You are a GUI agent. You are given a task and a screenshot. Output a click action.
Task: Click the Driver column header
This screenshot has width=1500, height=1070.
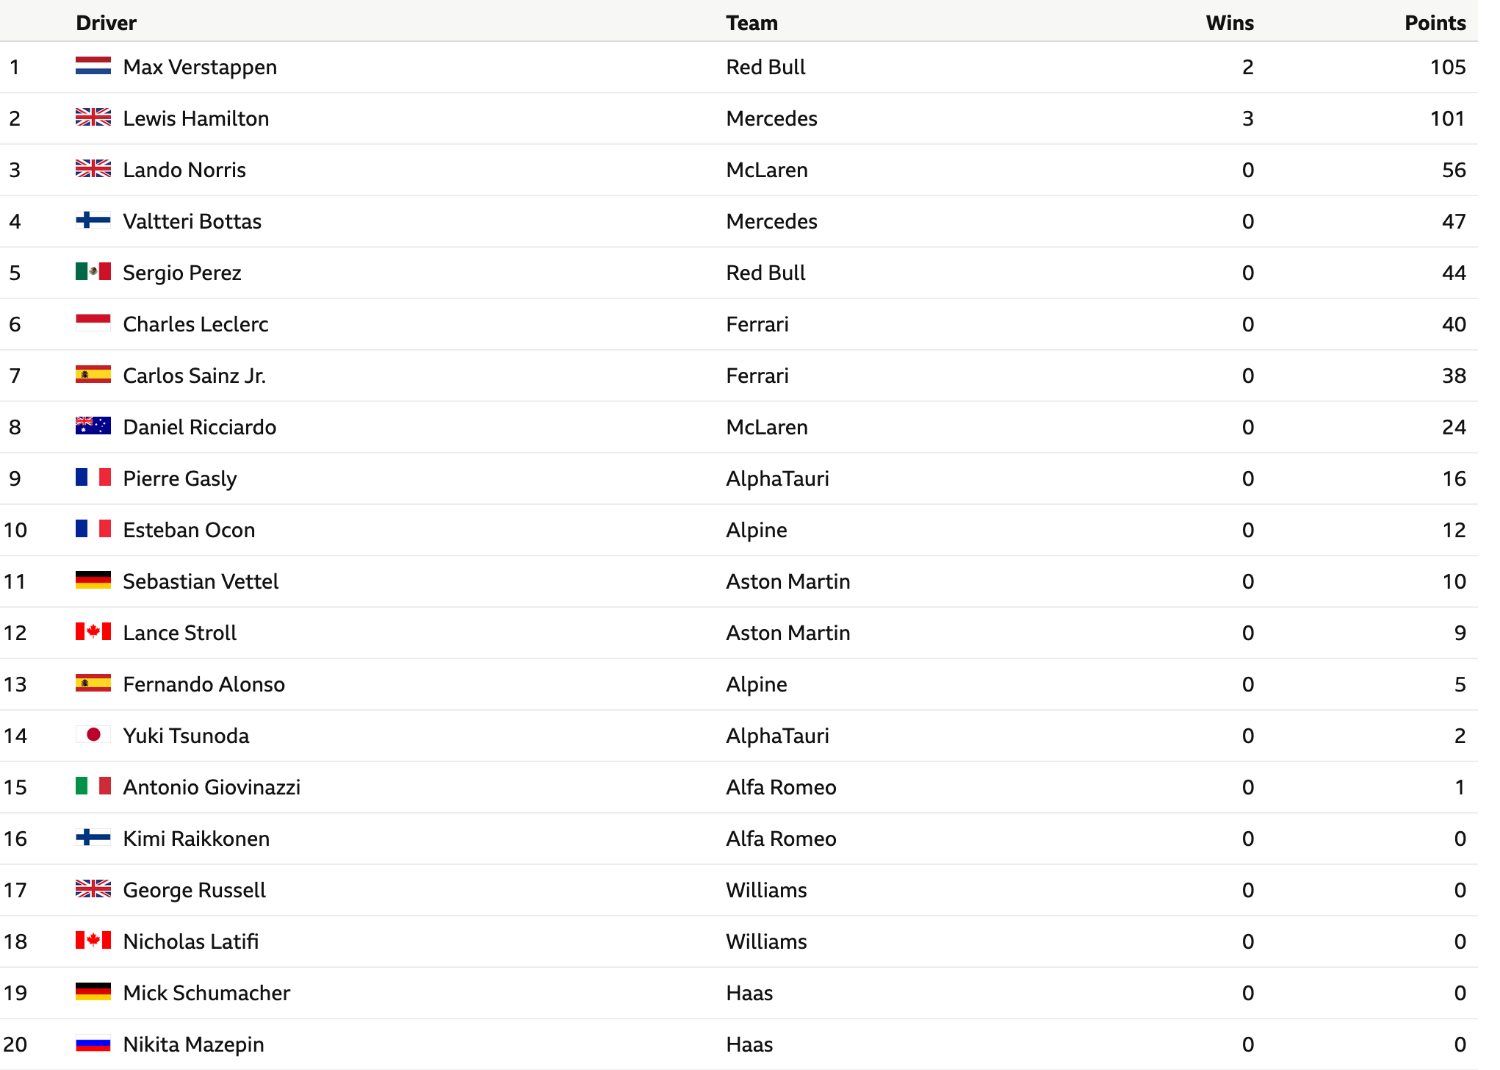[x=106, y=23]
